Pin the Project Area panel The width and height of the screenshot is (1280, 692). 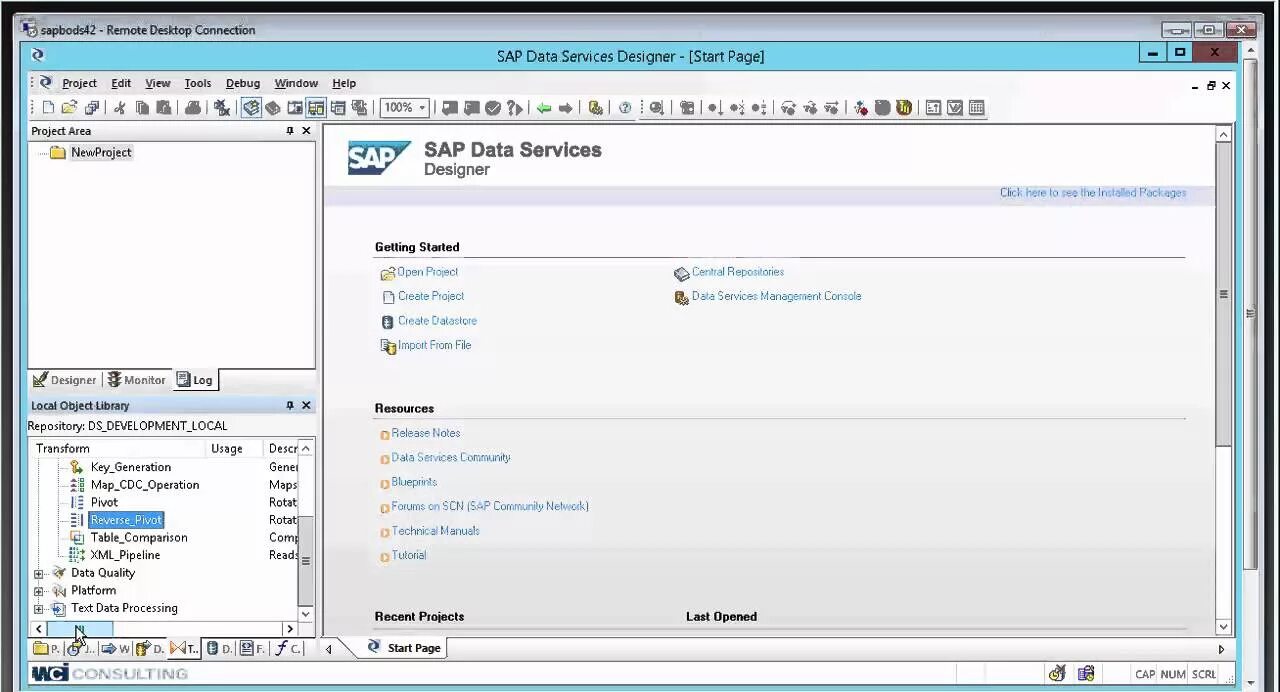point(290,131)
